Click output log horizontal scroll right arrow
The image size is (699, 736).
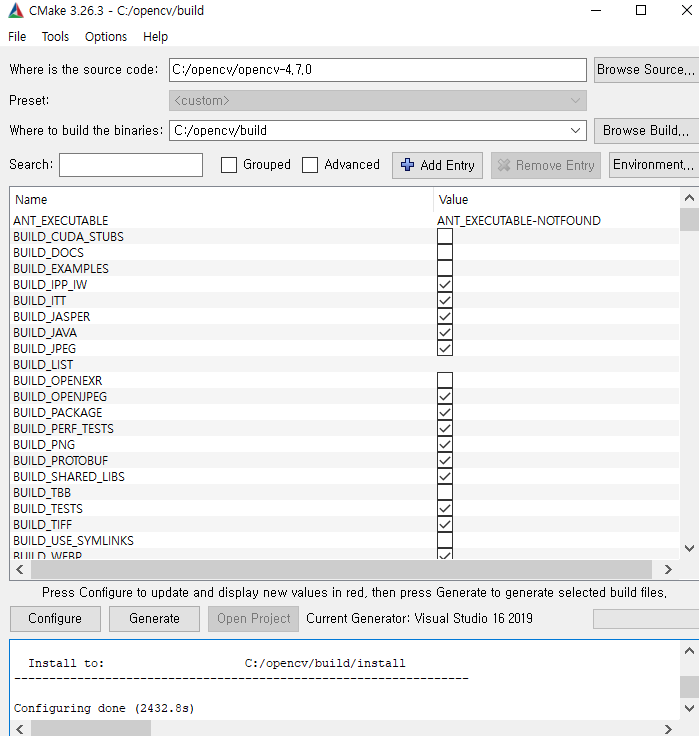click(668, 728)
